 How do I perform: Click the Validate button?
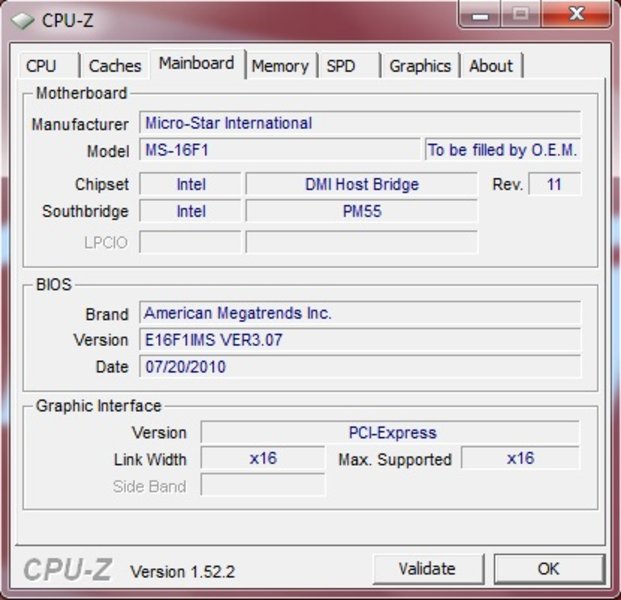[x=428, y=569]
